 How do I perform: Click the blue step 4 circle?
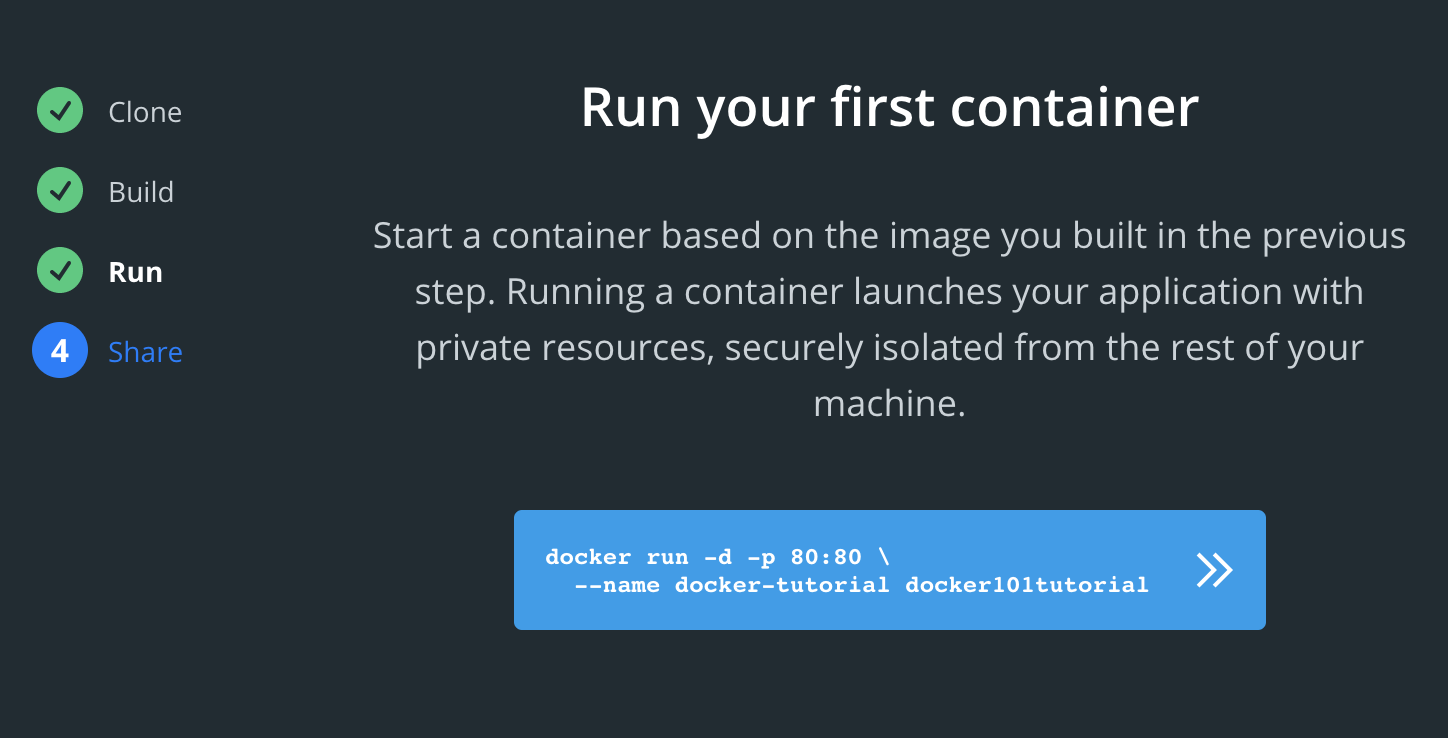(x=60, y=351)
